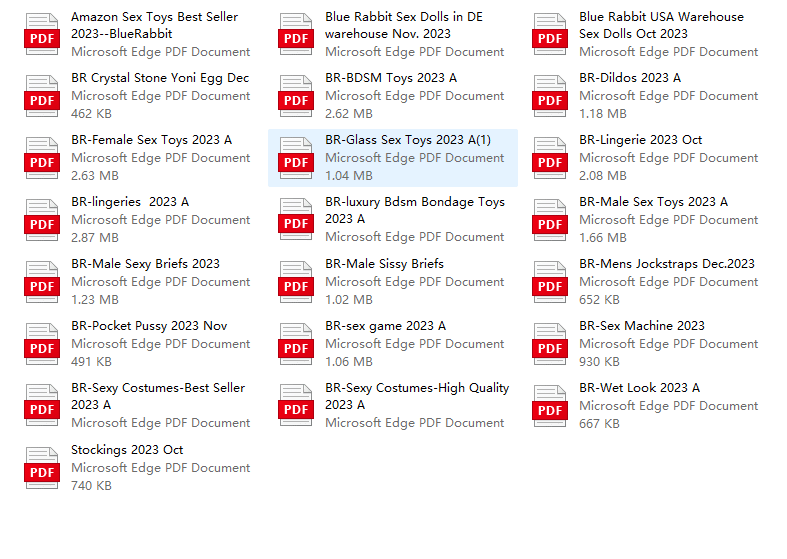Click size '2.08 MB' under BR-Lingerie 2023 Oct

tap(603, 176)
